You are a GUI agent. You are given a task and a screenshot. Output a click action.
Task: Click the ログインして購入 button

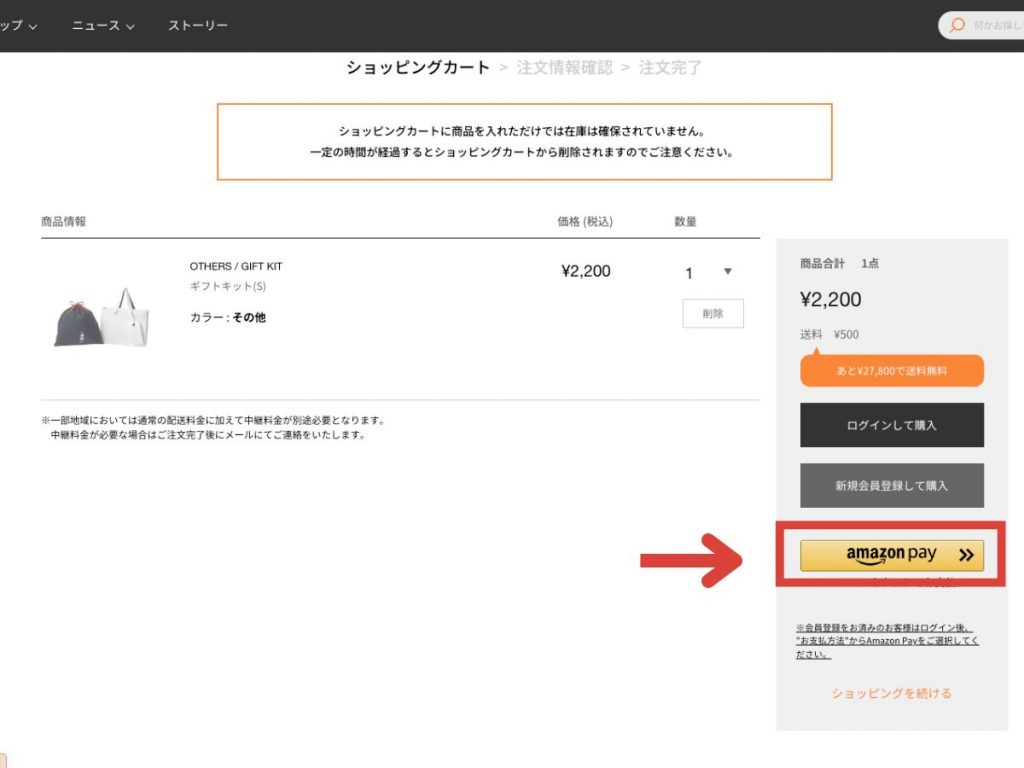pyautogui.click(x=891, y=425)
